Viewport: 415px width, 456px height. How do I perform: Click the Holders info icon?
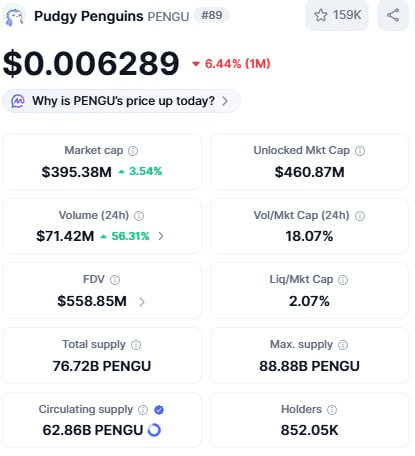pos(332,410)
